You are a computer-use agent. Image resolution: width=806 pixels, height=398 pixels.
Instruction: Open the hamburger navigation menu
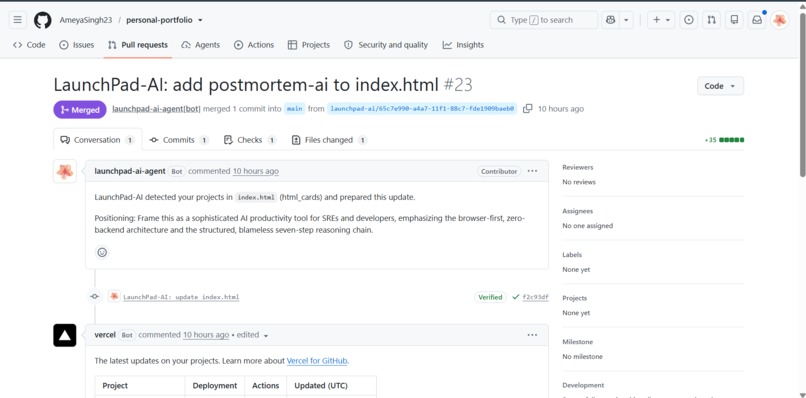tap(17, 20)
